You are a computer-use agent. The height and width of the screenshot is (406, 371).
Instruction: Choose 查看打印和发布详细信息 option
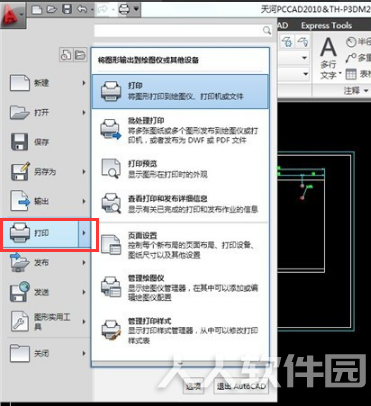(x=180, y=204)
